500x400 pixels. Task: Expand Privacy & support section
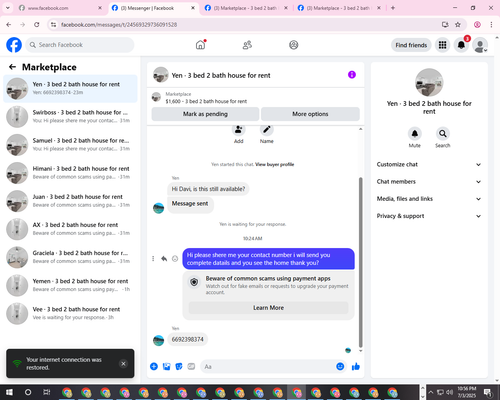click(429, 216)
